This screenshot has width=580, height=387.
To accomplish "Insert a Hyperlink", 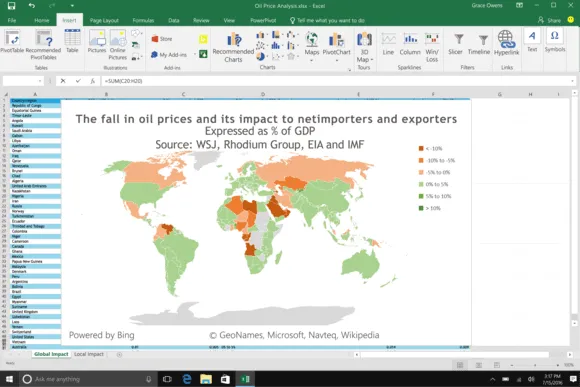I will tap(506, 43).
